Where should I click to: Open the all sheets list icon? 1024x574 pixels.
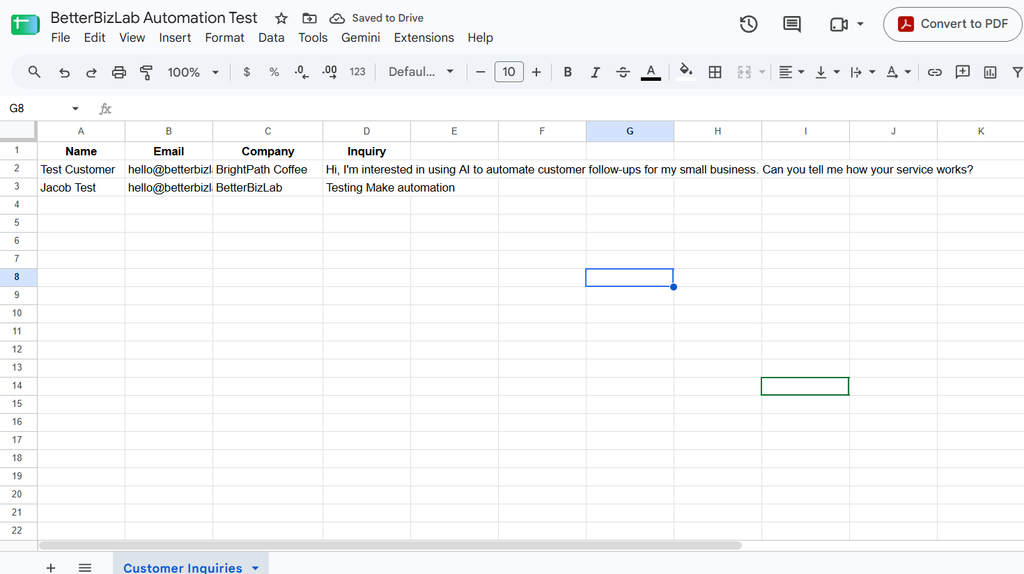tap(85, 567)
